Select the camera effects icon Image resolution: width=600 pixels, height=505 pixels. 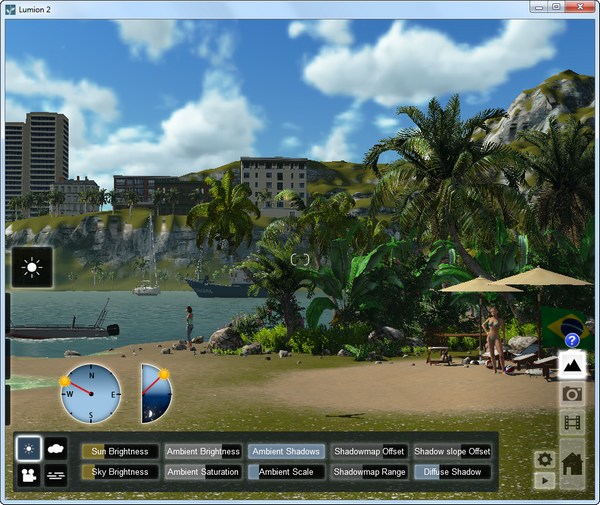[x=29, y=474]
